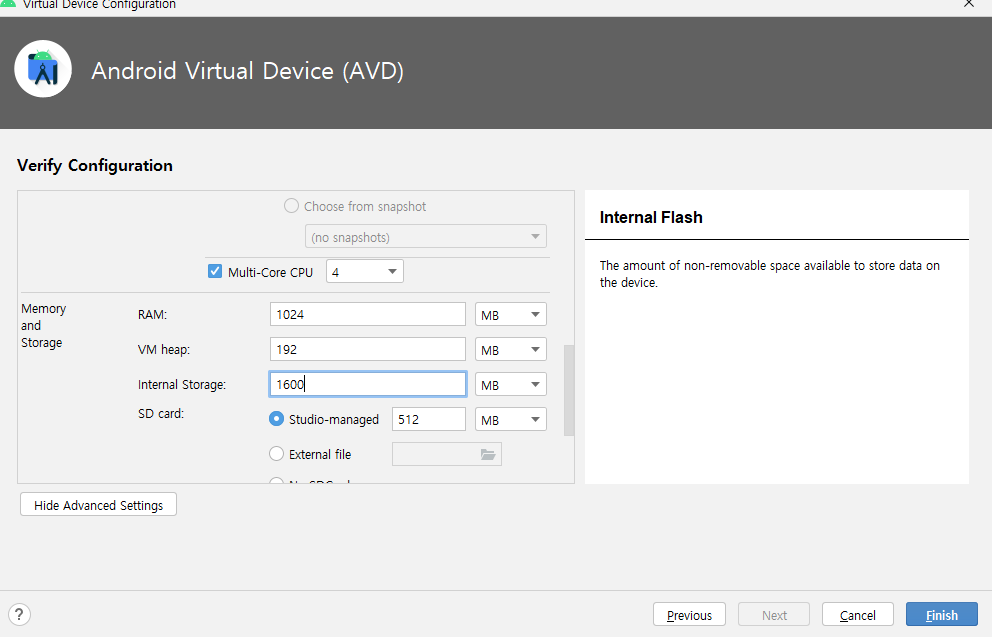Screen dimensions: 992x637
Task: Click the Verify Configuration heading
Action: point(95,166)
